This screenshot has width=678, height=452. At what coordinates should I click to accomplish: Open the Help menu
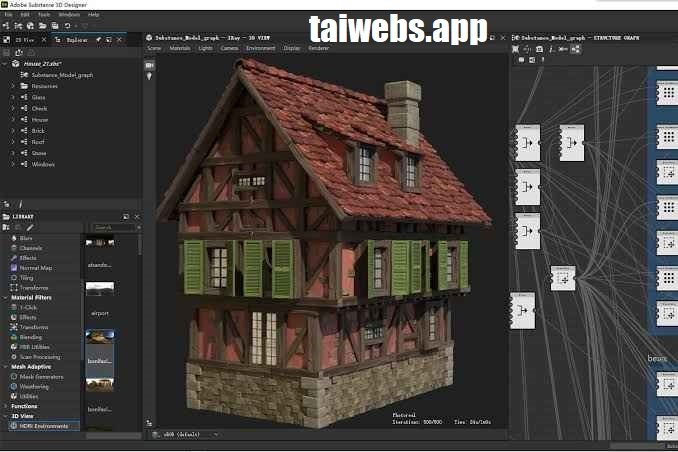click(x=93, y=15)
